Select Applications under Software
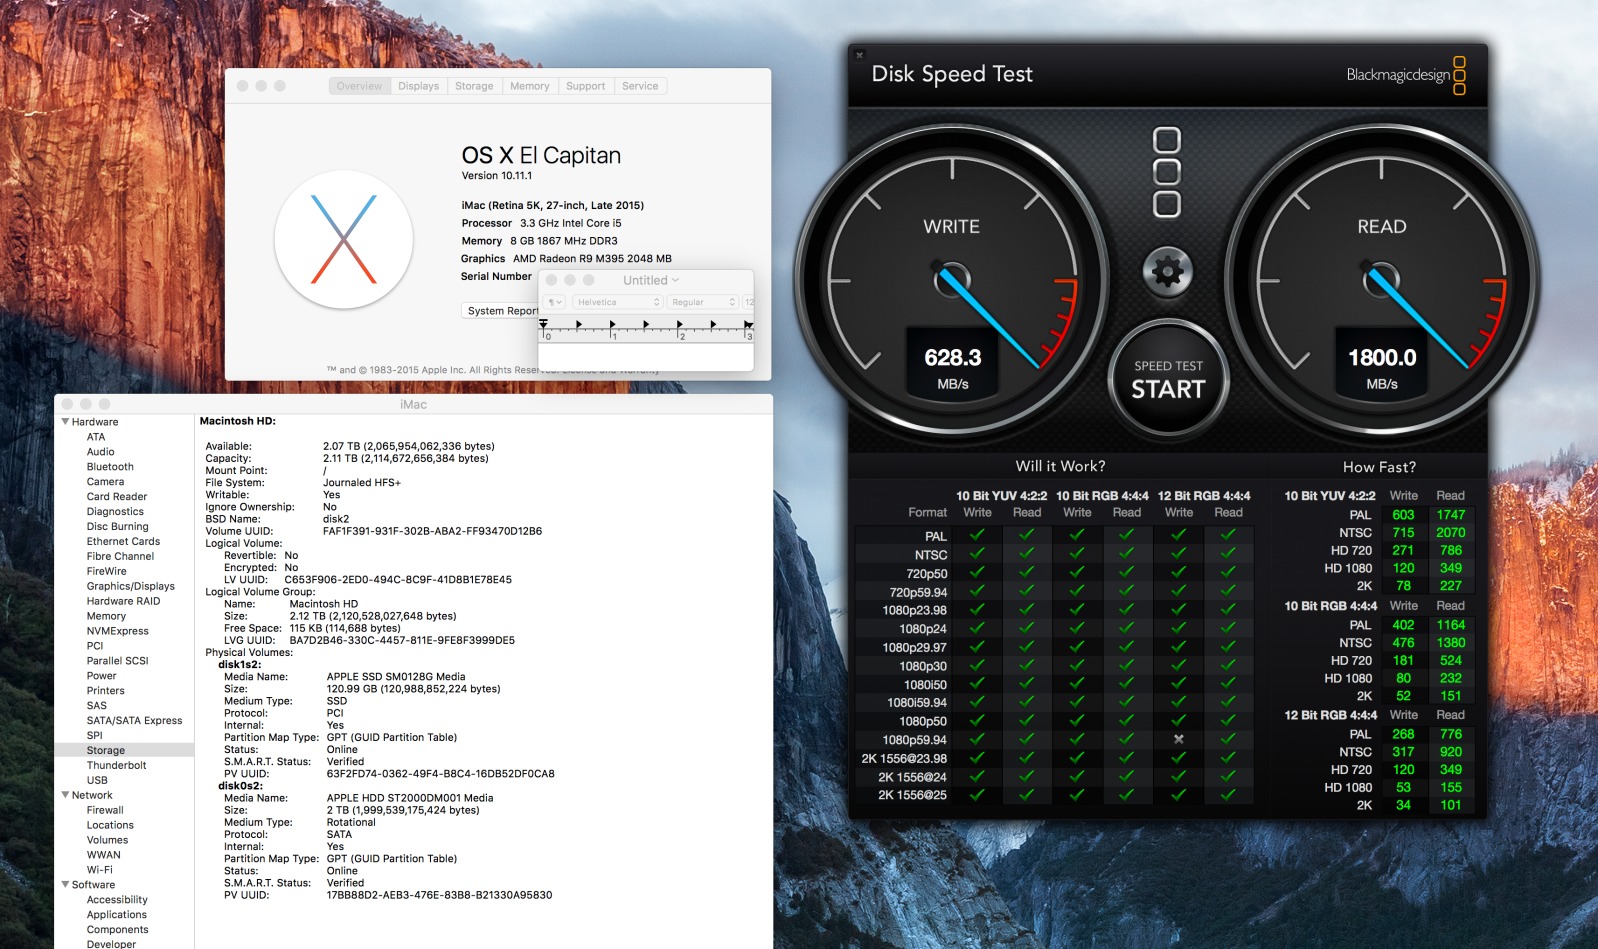Image resolution: width=1598 pixels, height=949 pixels. 116,915
